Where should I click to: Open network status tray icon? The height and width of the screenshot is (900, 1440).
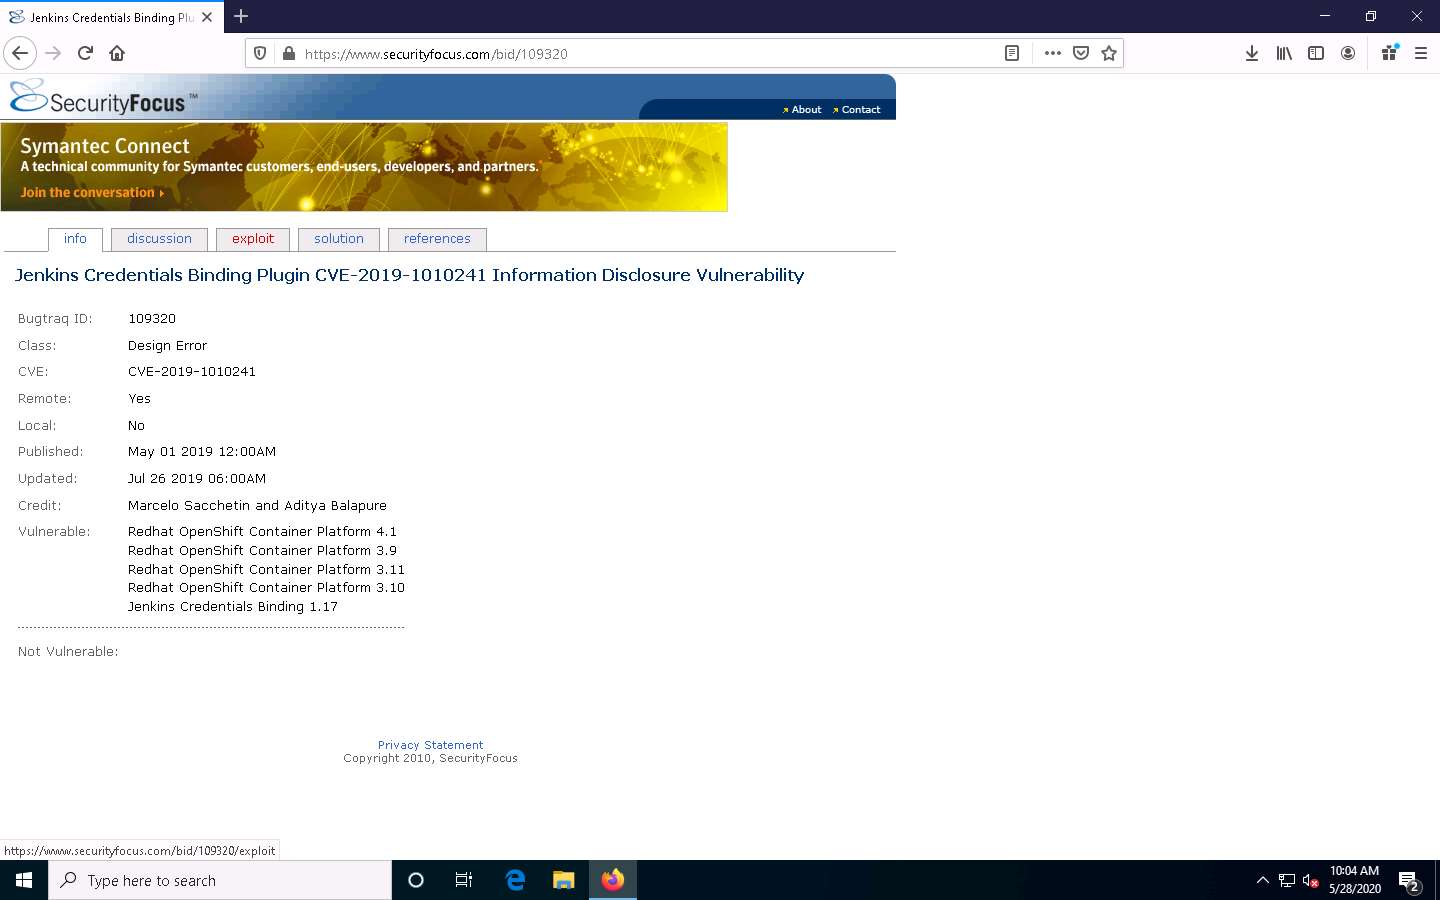[1287, 881]
